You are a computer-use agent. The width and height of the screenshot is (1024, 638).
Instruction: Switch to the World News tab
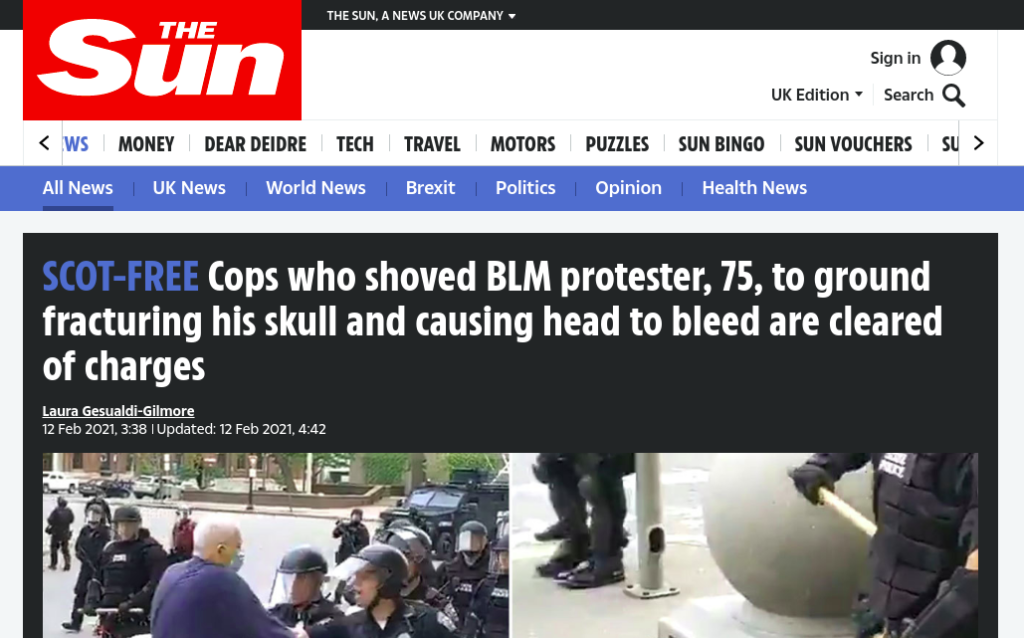(x=315, y=188)
